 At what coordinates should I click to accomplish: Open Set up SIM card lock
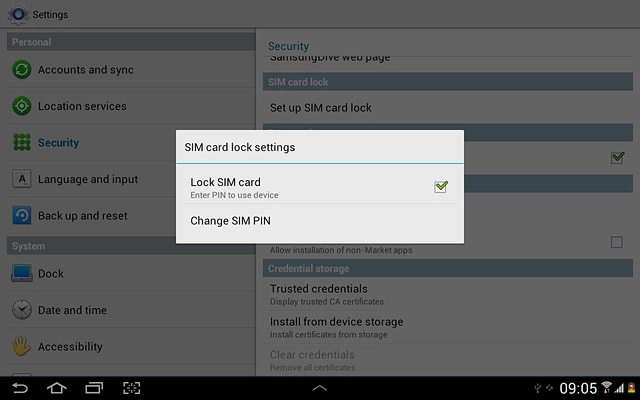(x=321, y=108)
